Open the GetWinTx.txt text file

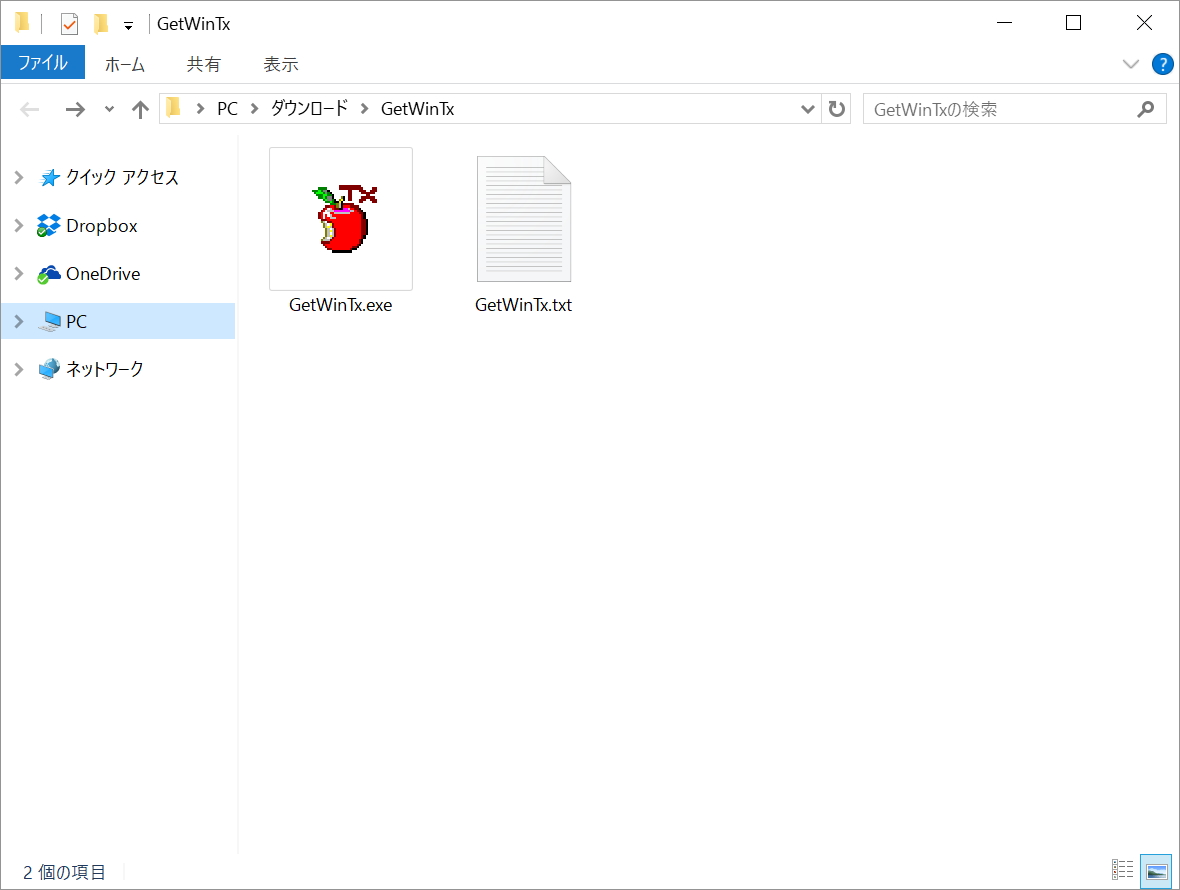[523, 218]
